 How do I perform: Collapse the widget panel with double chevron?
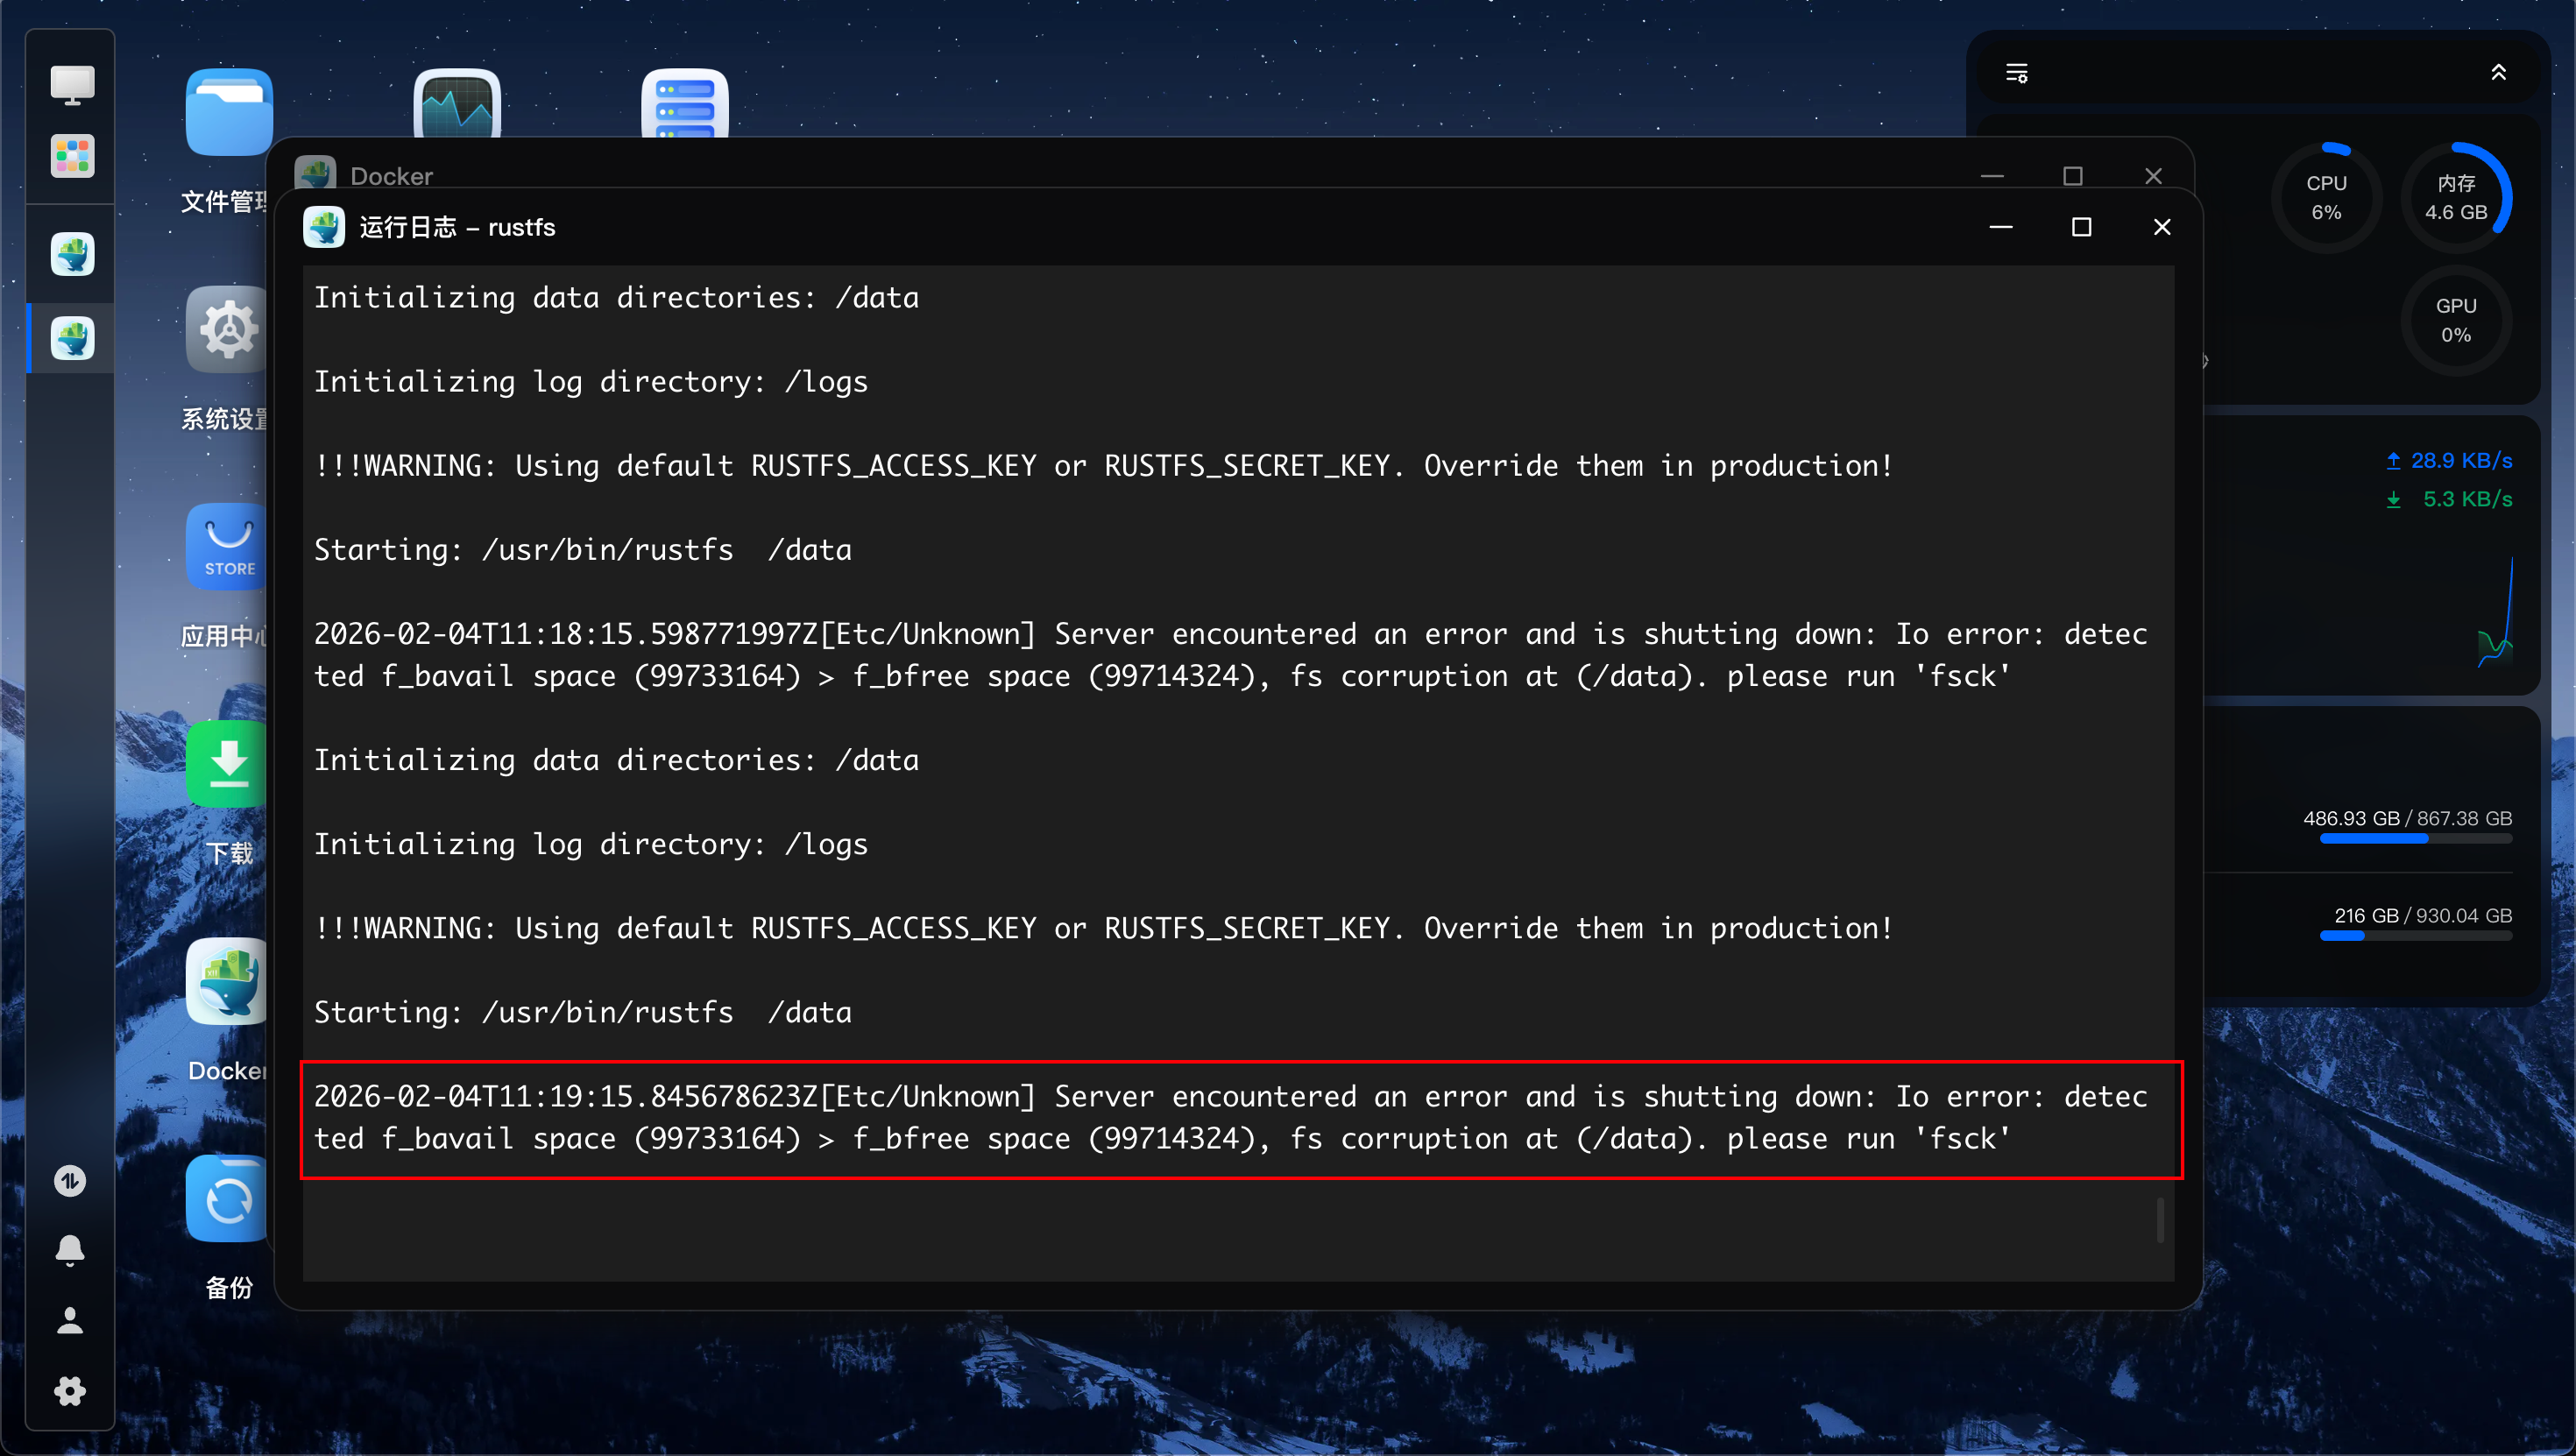pos(2498,72)
